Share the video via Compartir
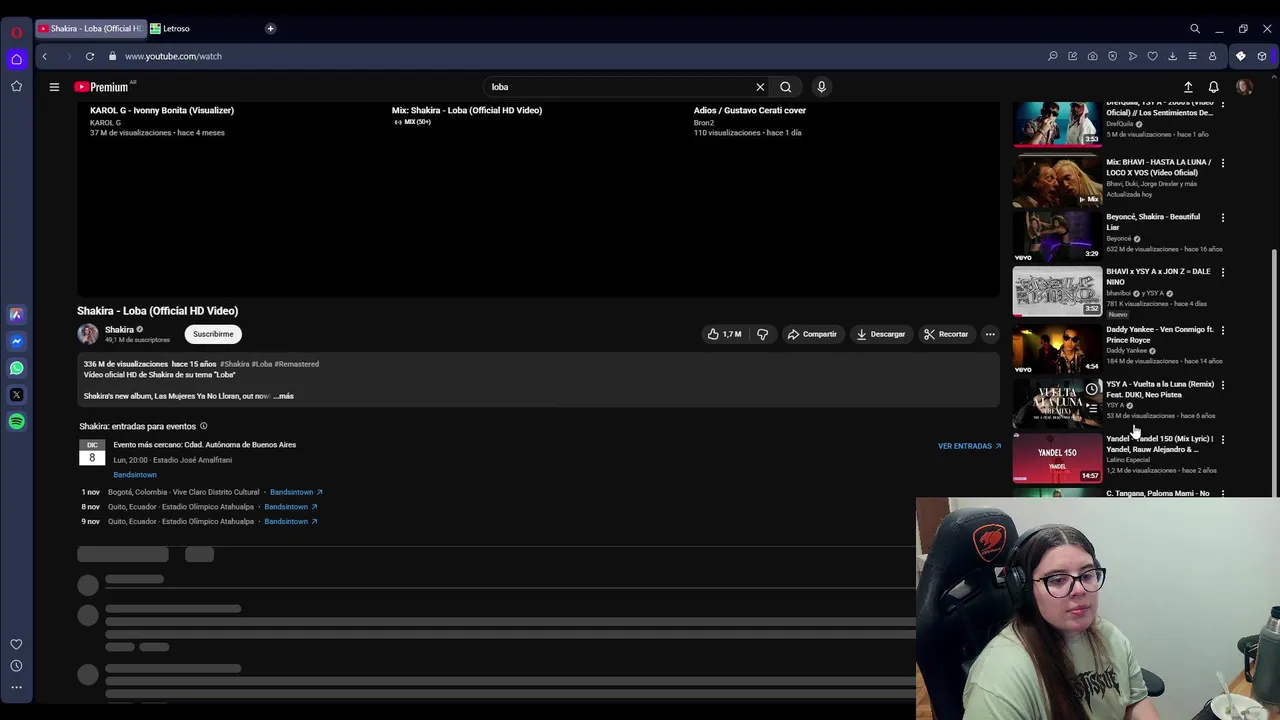1280x720 pixels. point(811,334)
